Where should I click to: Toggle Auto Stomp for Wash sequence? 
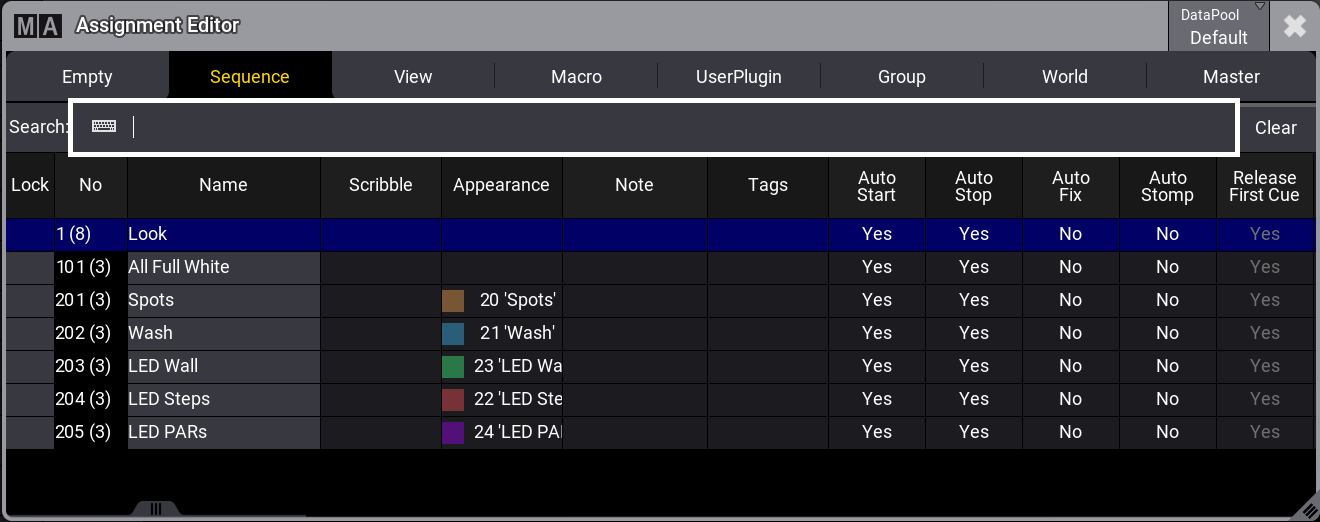(x=1167, y=333)
